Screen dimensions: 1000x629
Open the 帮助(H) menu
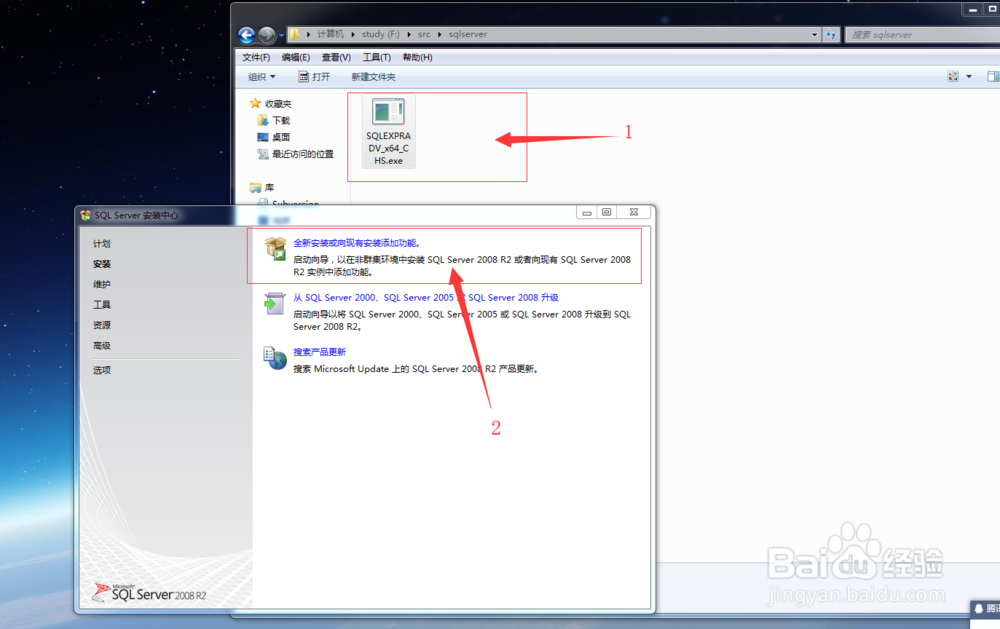tap(417, 57)
